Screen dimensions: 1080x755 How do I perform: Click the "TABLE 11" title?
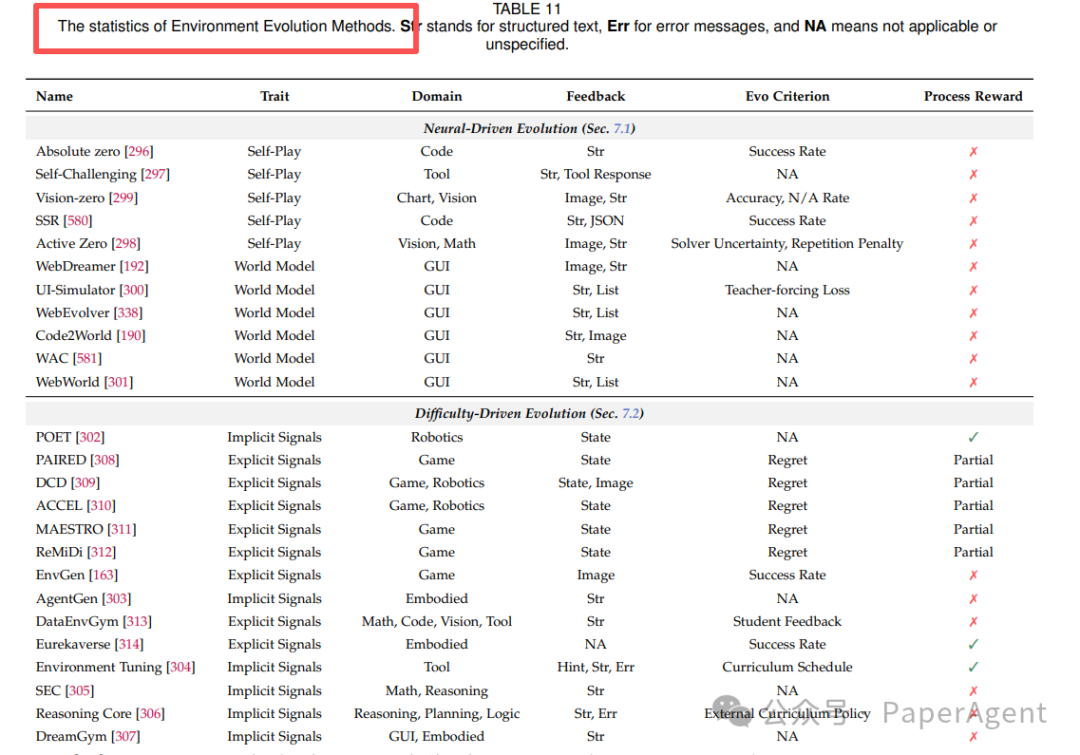pos(527,9)
